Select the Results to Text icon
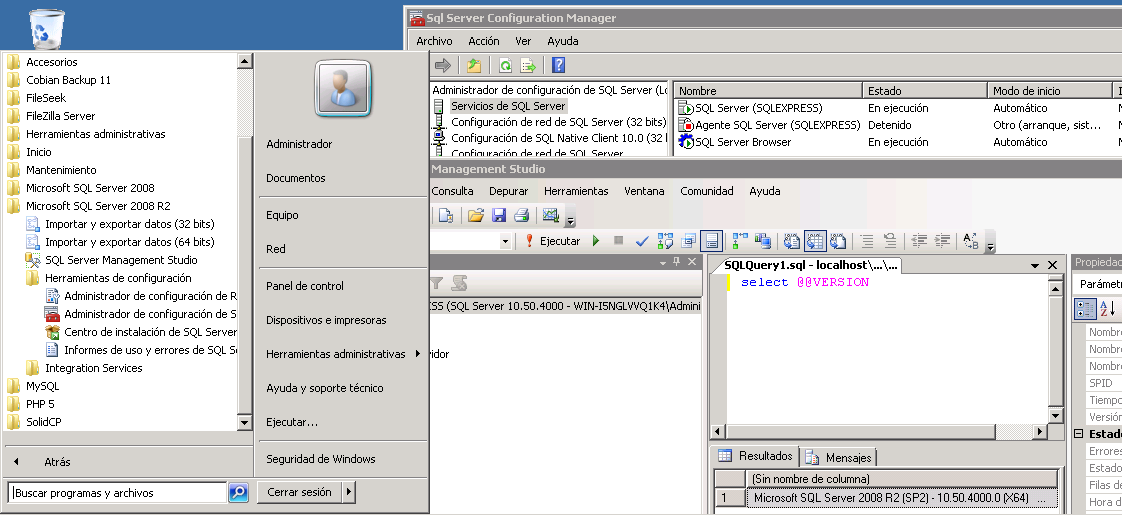Image resolution: width=1122 pixels, height=515 pixels. (x=792, y=241)
